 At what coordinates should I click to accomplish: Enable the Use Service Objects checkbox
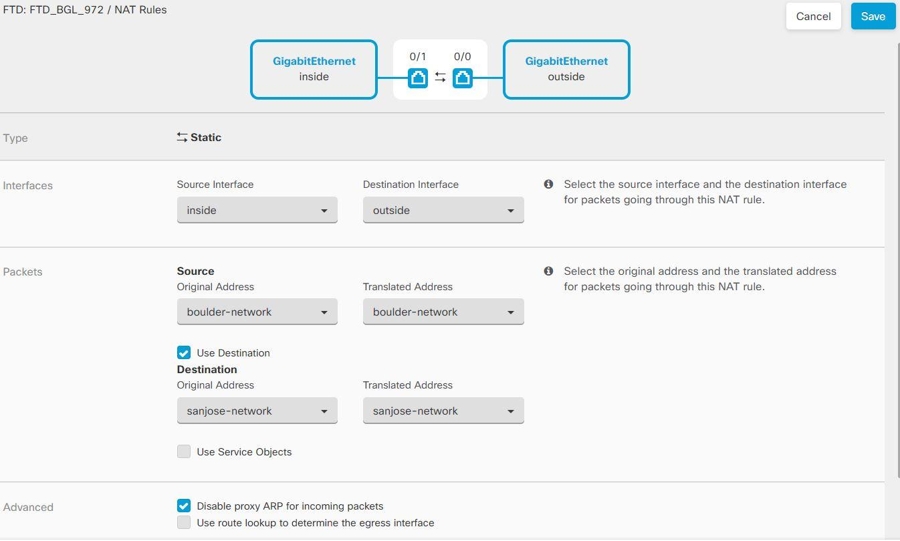click(x=184, y=452)
